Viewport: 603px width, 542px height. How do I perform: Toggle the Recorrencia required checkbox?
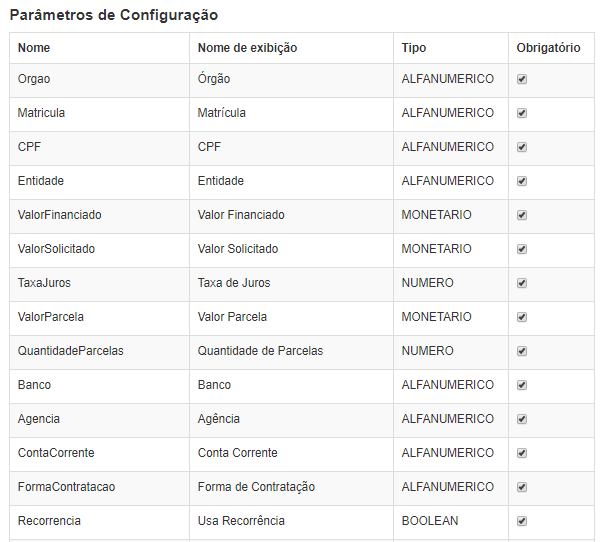[521, 521]
